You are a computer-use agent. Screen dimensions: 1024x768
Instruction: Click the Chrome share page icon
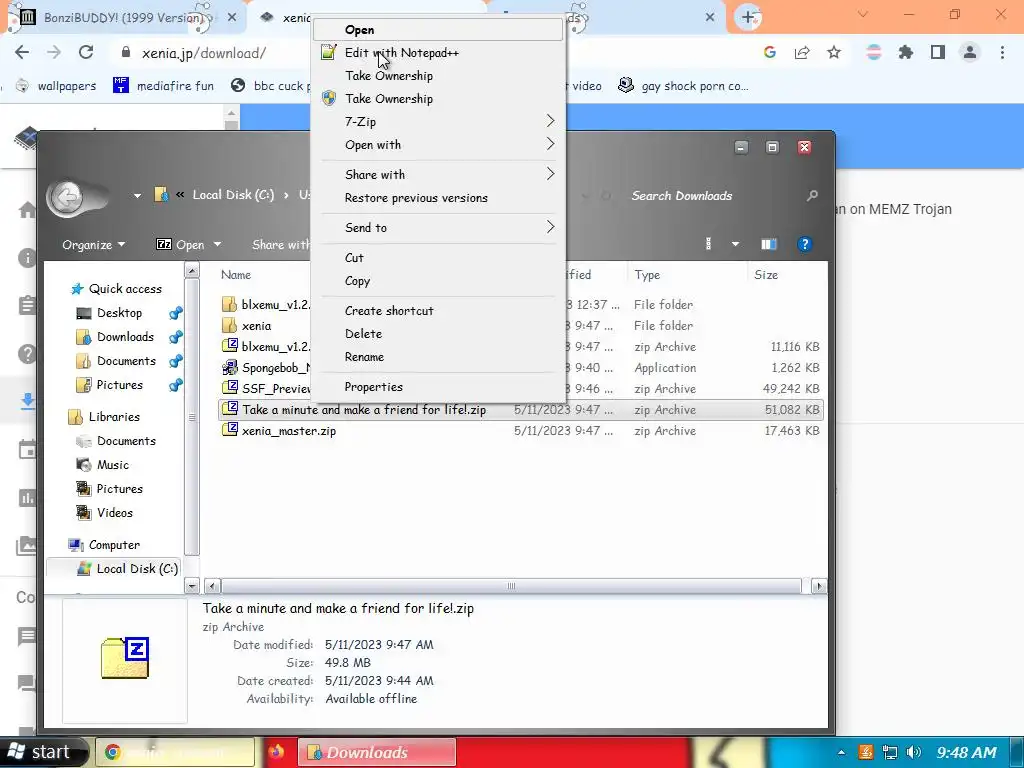tap(802, 53)
